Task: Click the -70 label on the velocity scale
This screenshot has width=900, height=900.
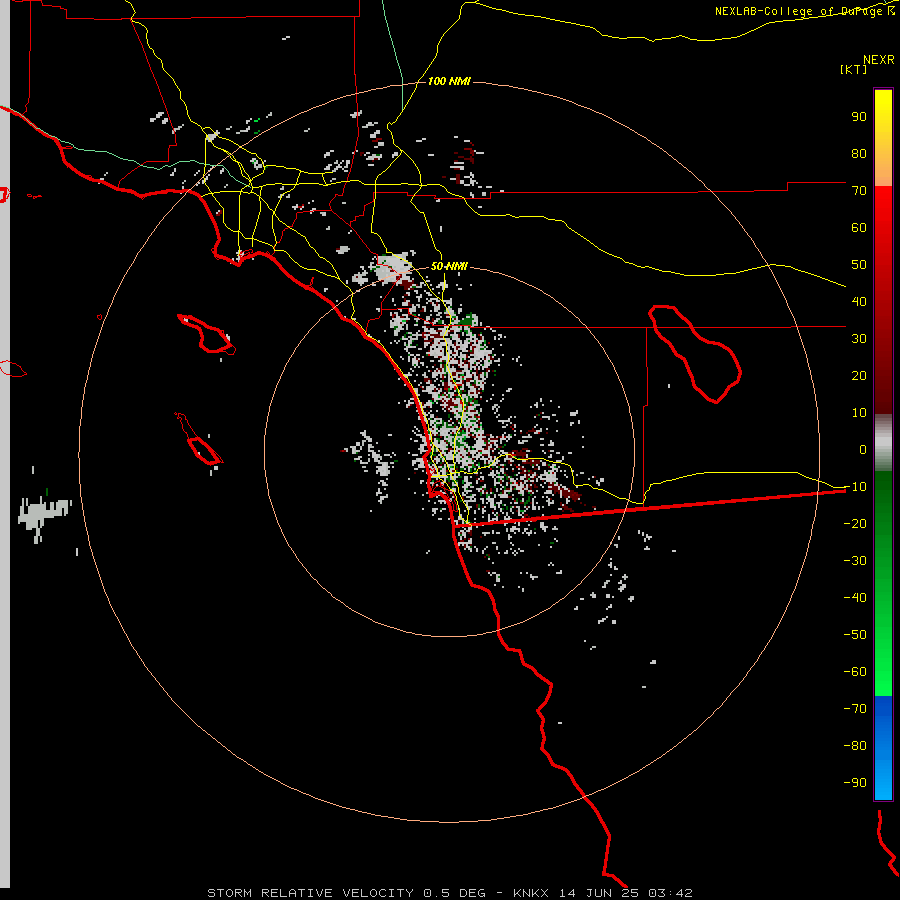Action: (x=855, y=709)
